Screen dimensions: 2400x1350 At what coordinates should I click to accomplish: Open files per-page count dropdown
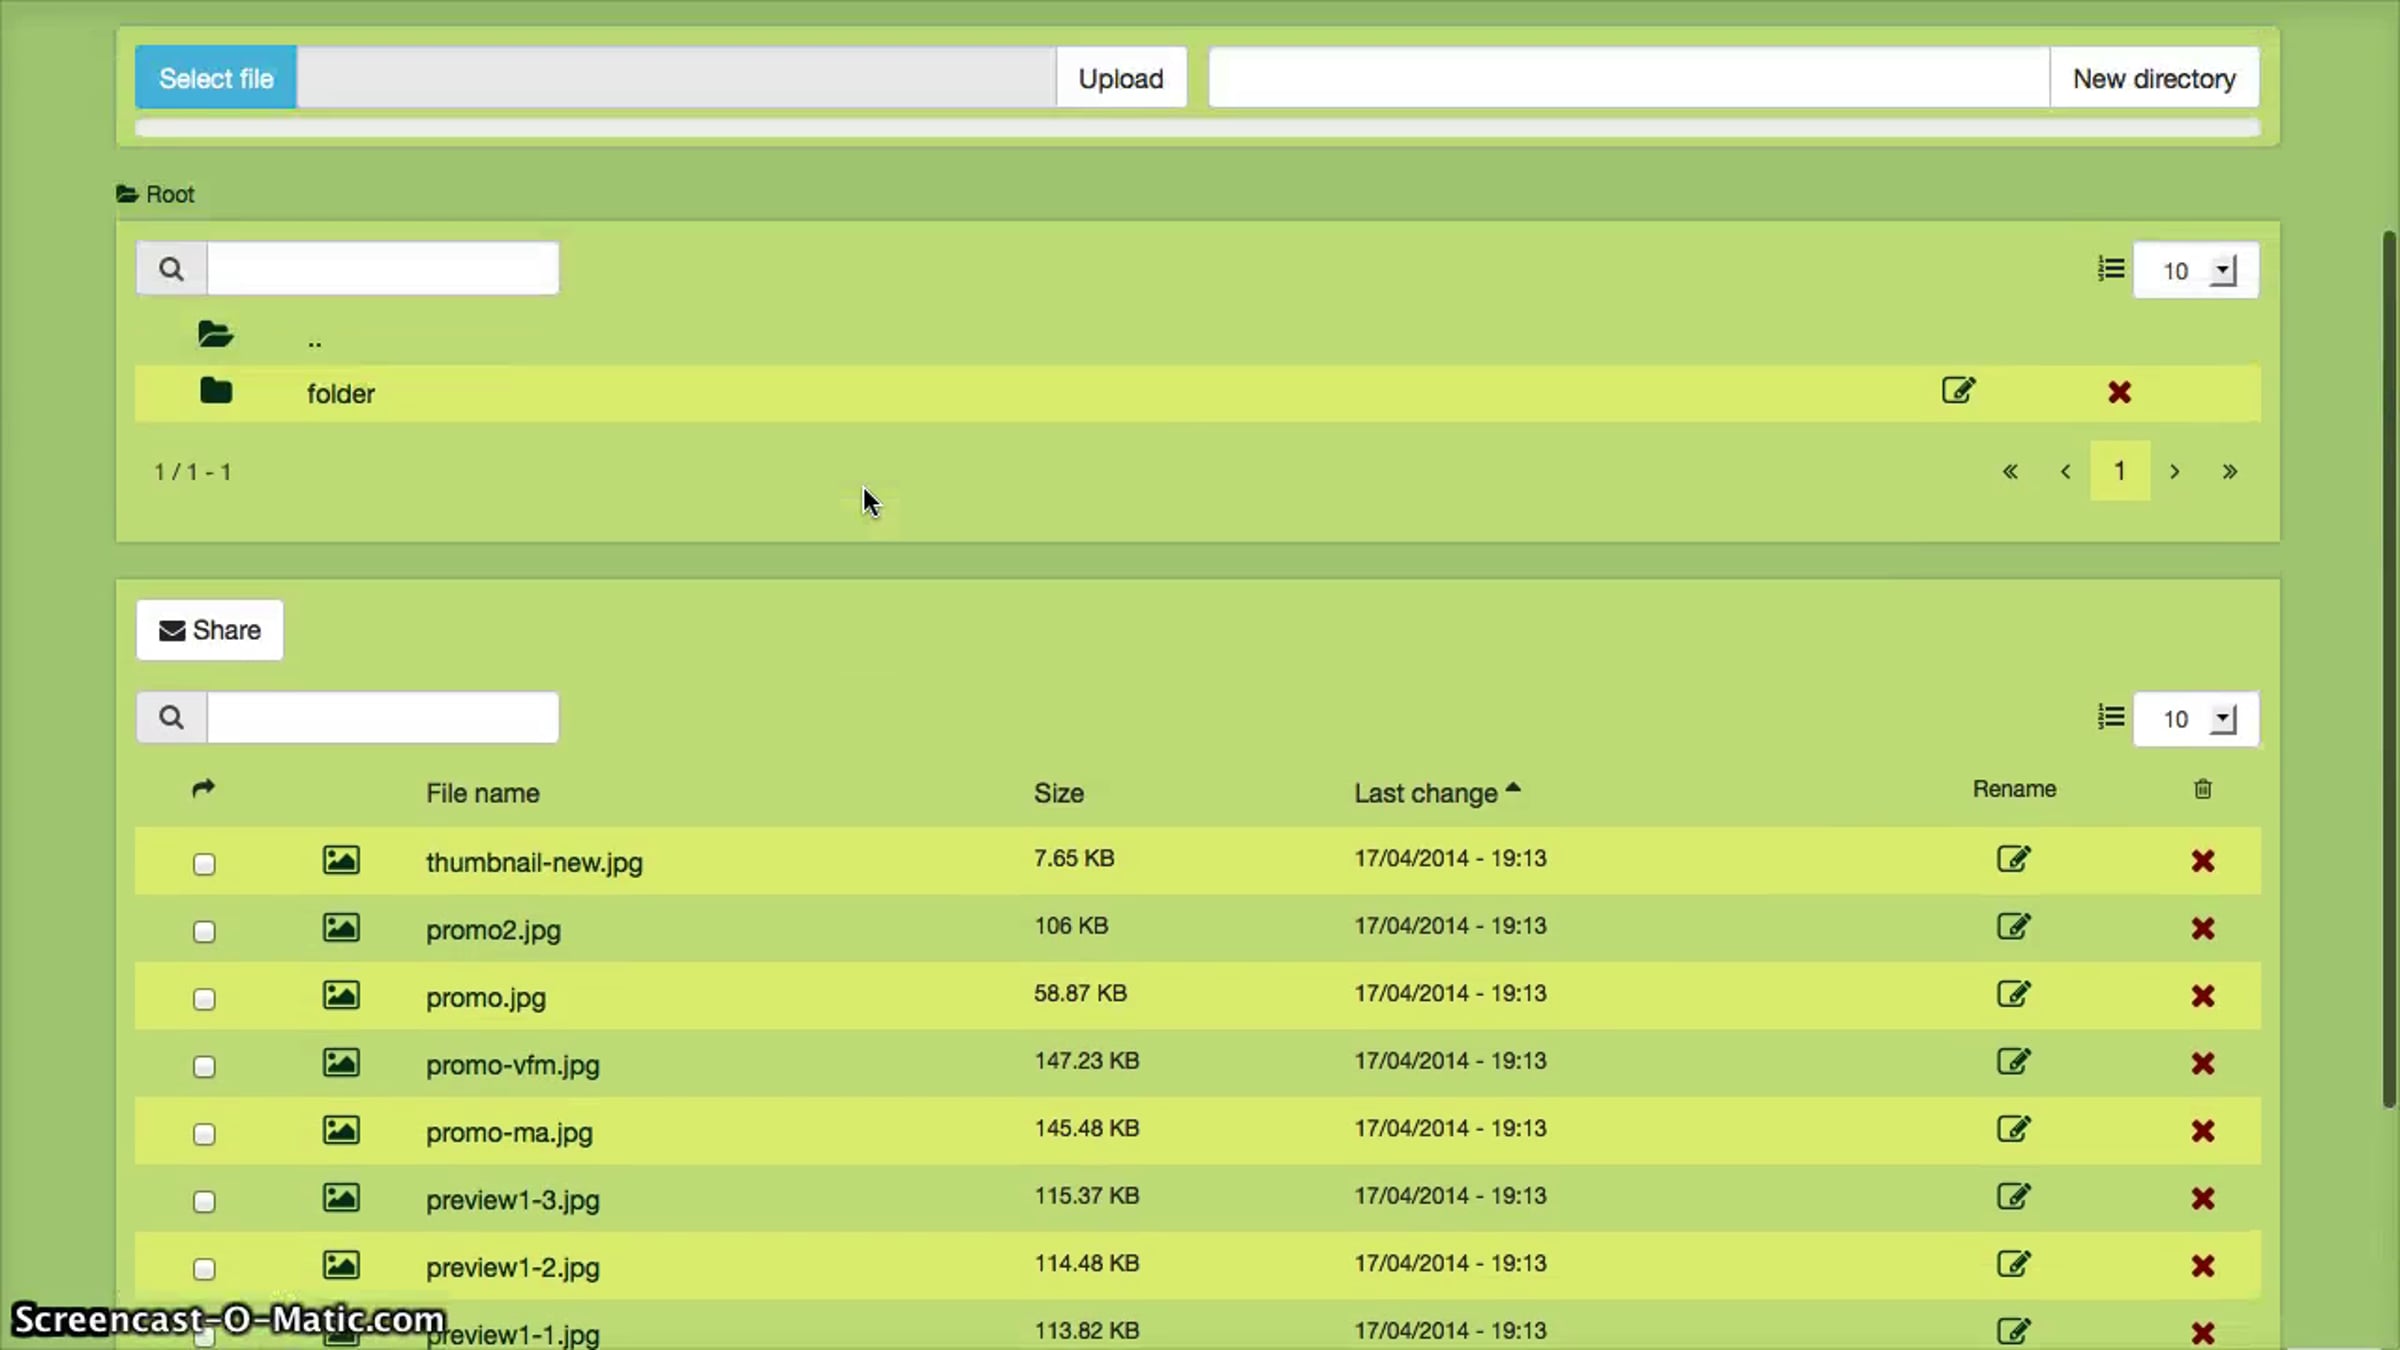point(2195,719)
